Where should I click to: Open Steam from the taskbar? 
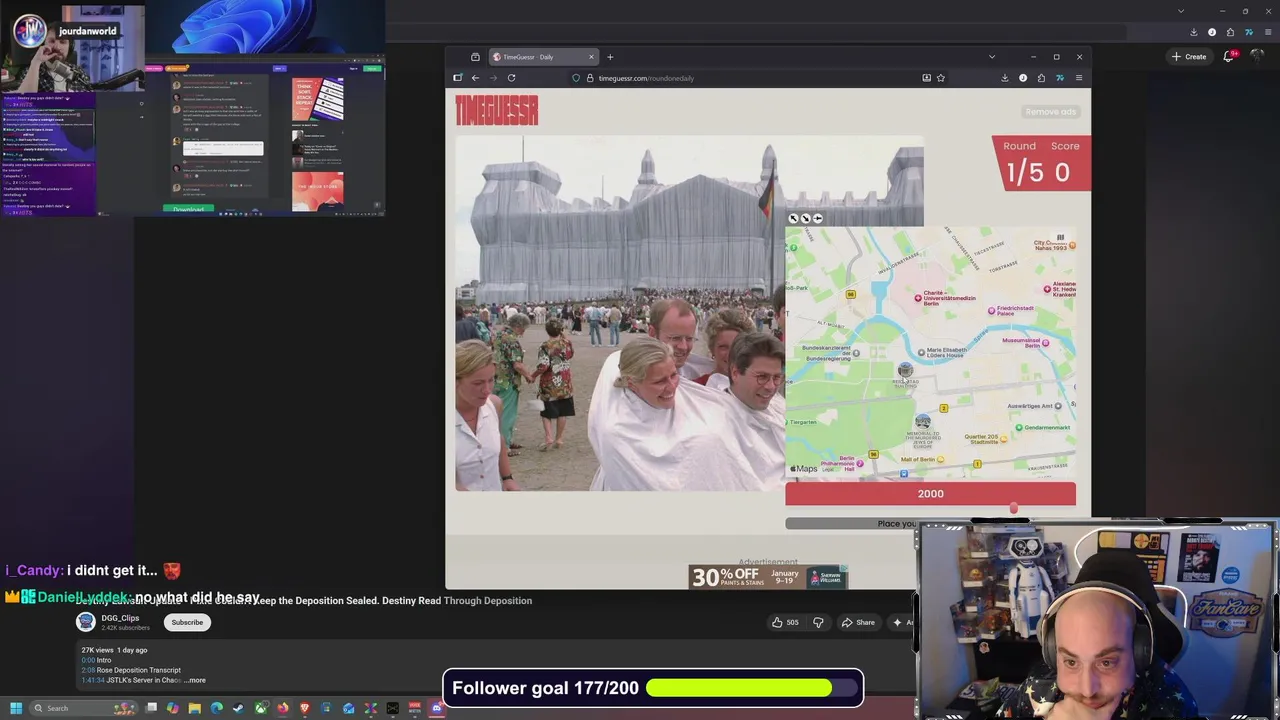(x=239, y=708)
